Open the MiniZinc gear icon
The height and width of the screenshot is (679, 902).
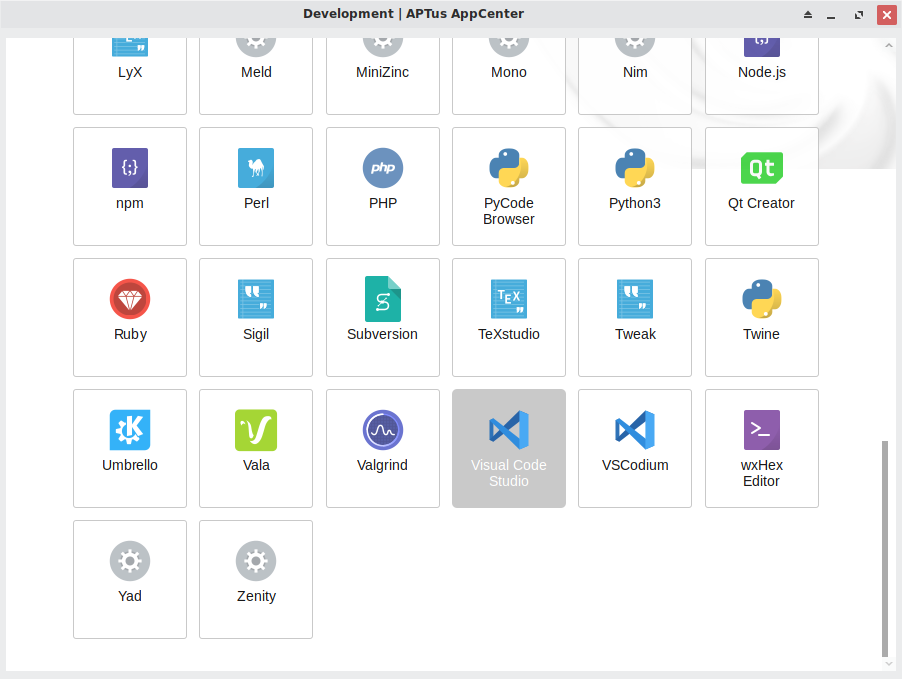(383, 47)
